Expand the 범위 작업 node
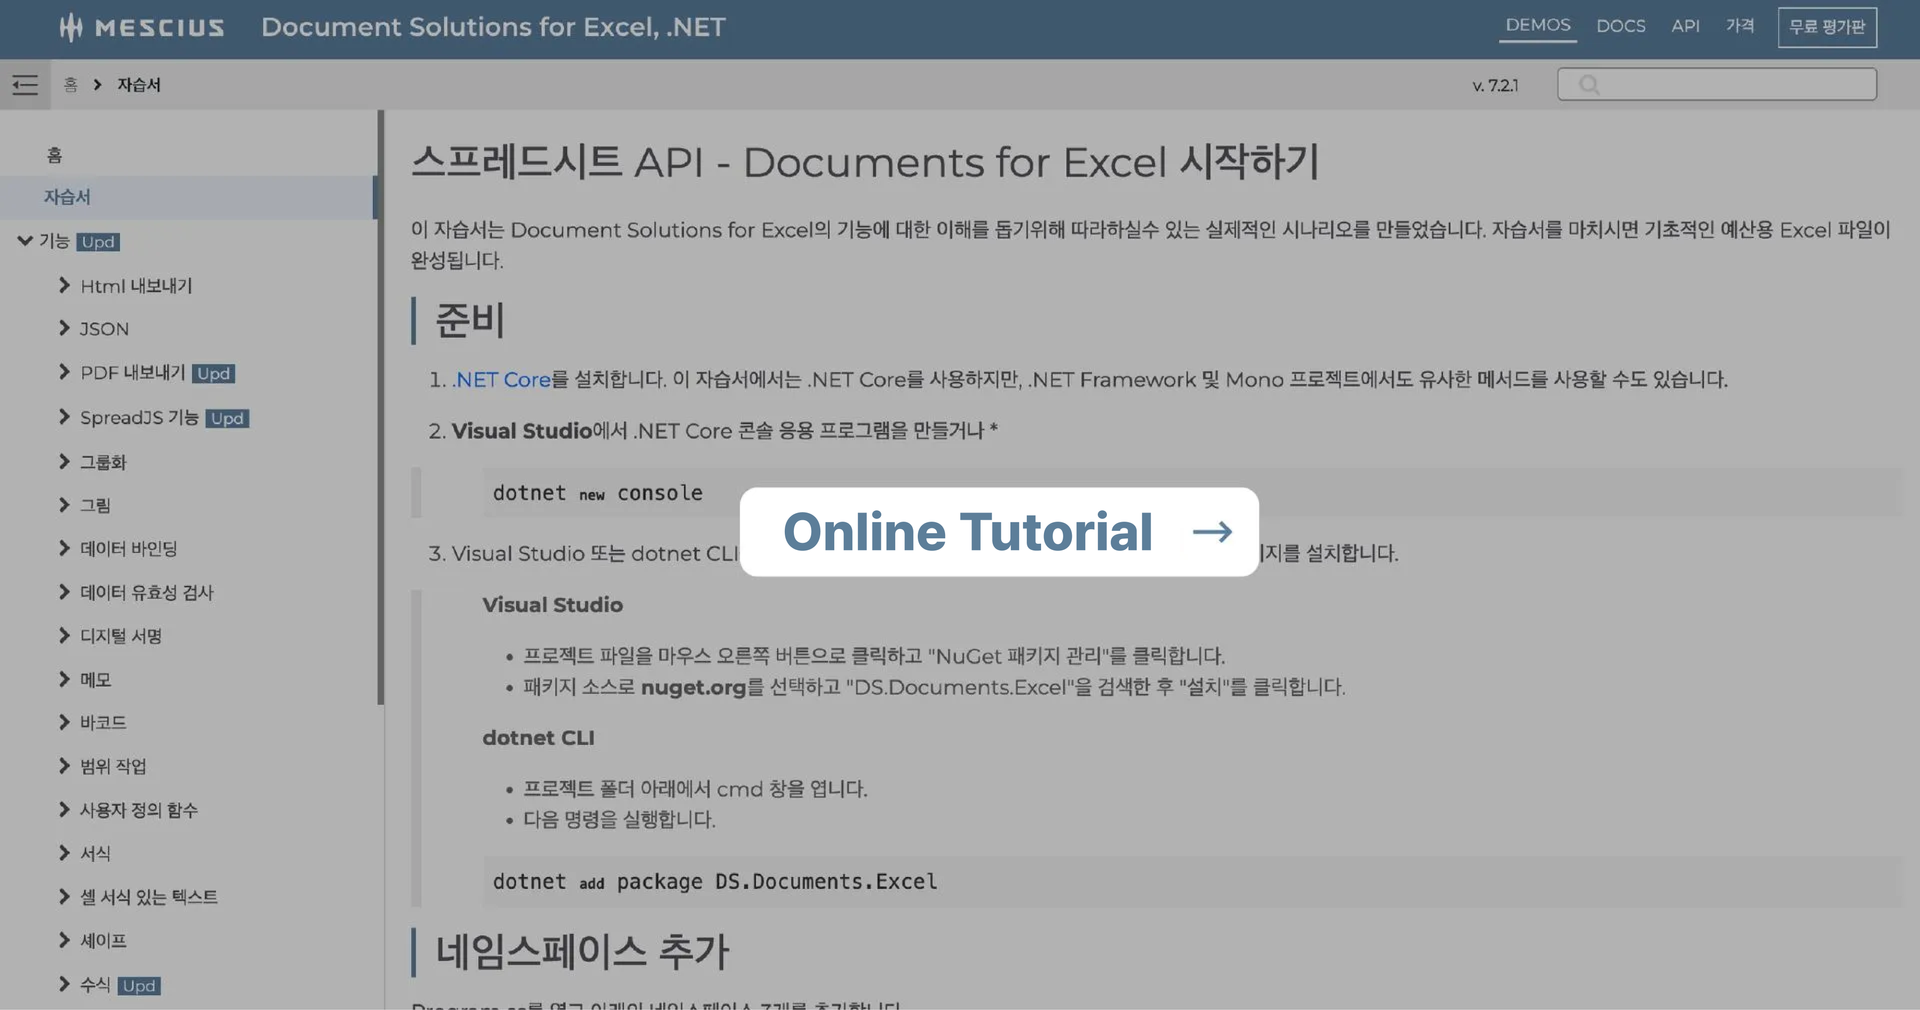Viewport: 1920px width, 1010px height. pyautogui.click(x=64, y=766)
